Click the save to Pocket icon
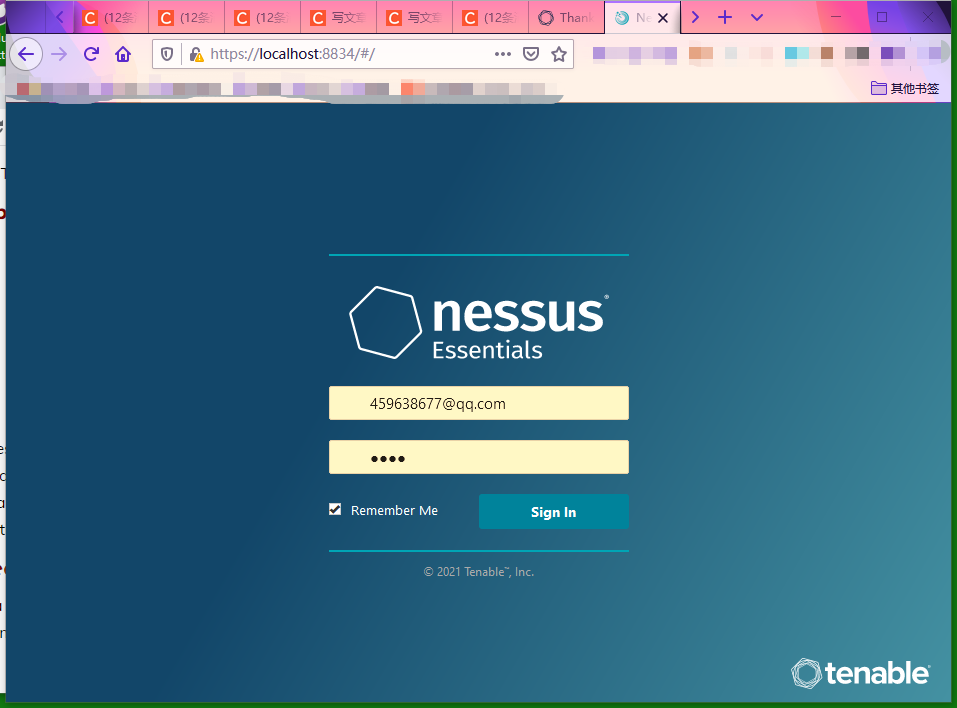 (x=531, y=54)
